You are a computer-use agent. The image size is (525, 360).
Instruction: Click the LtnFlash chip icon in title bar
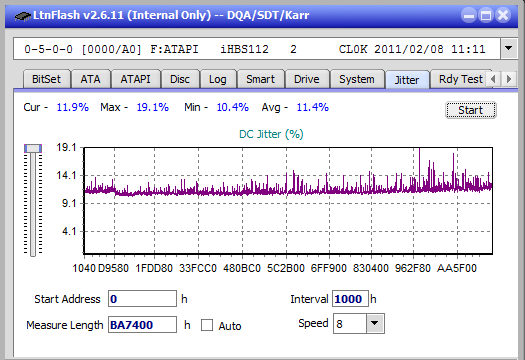(x=23, y=16)
